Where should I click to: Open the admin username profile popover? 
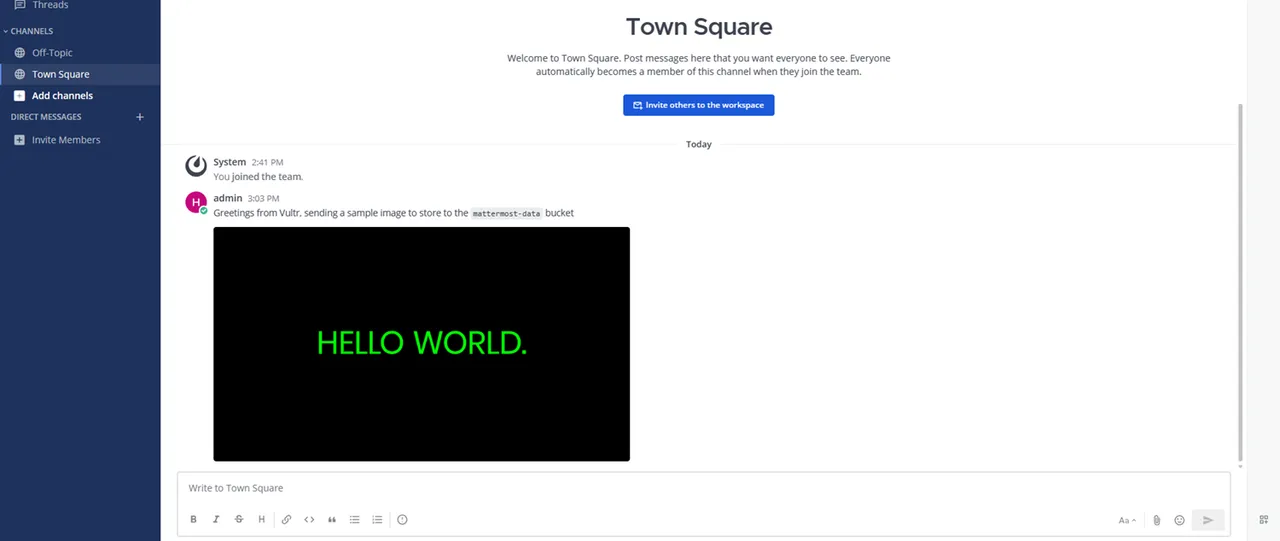point(228,198)
